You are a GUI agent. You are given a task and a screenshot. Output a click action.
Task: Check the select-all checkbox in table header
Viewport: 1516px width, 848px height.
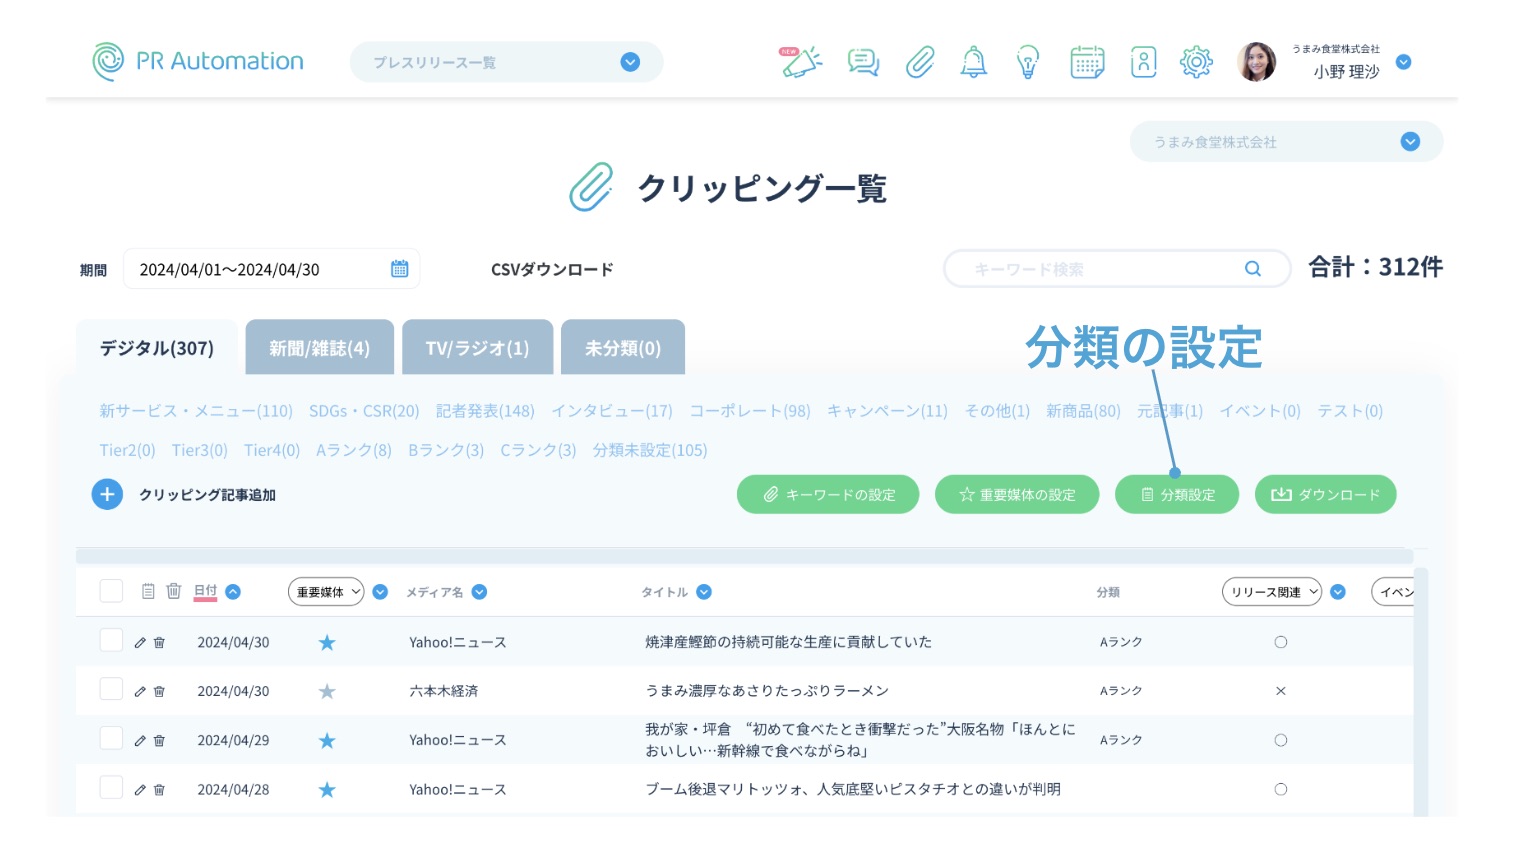tap(111, 591)
